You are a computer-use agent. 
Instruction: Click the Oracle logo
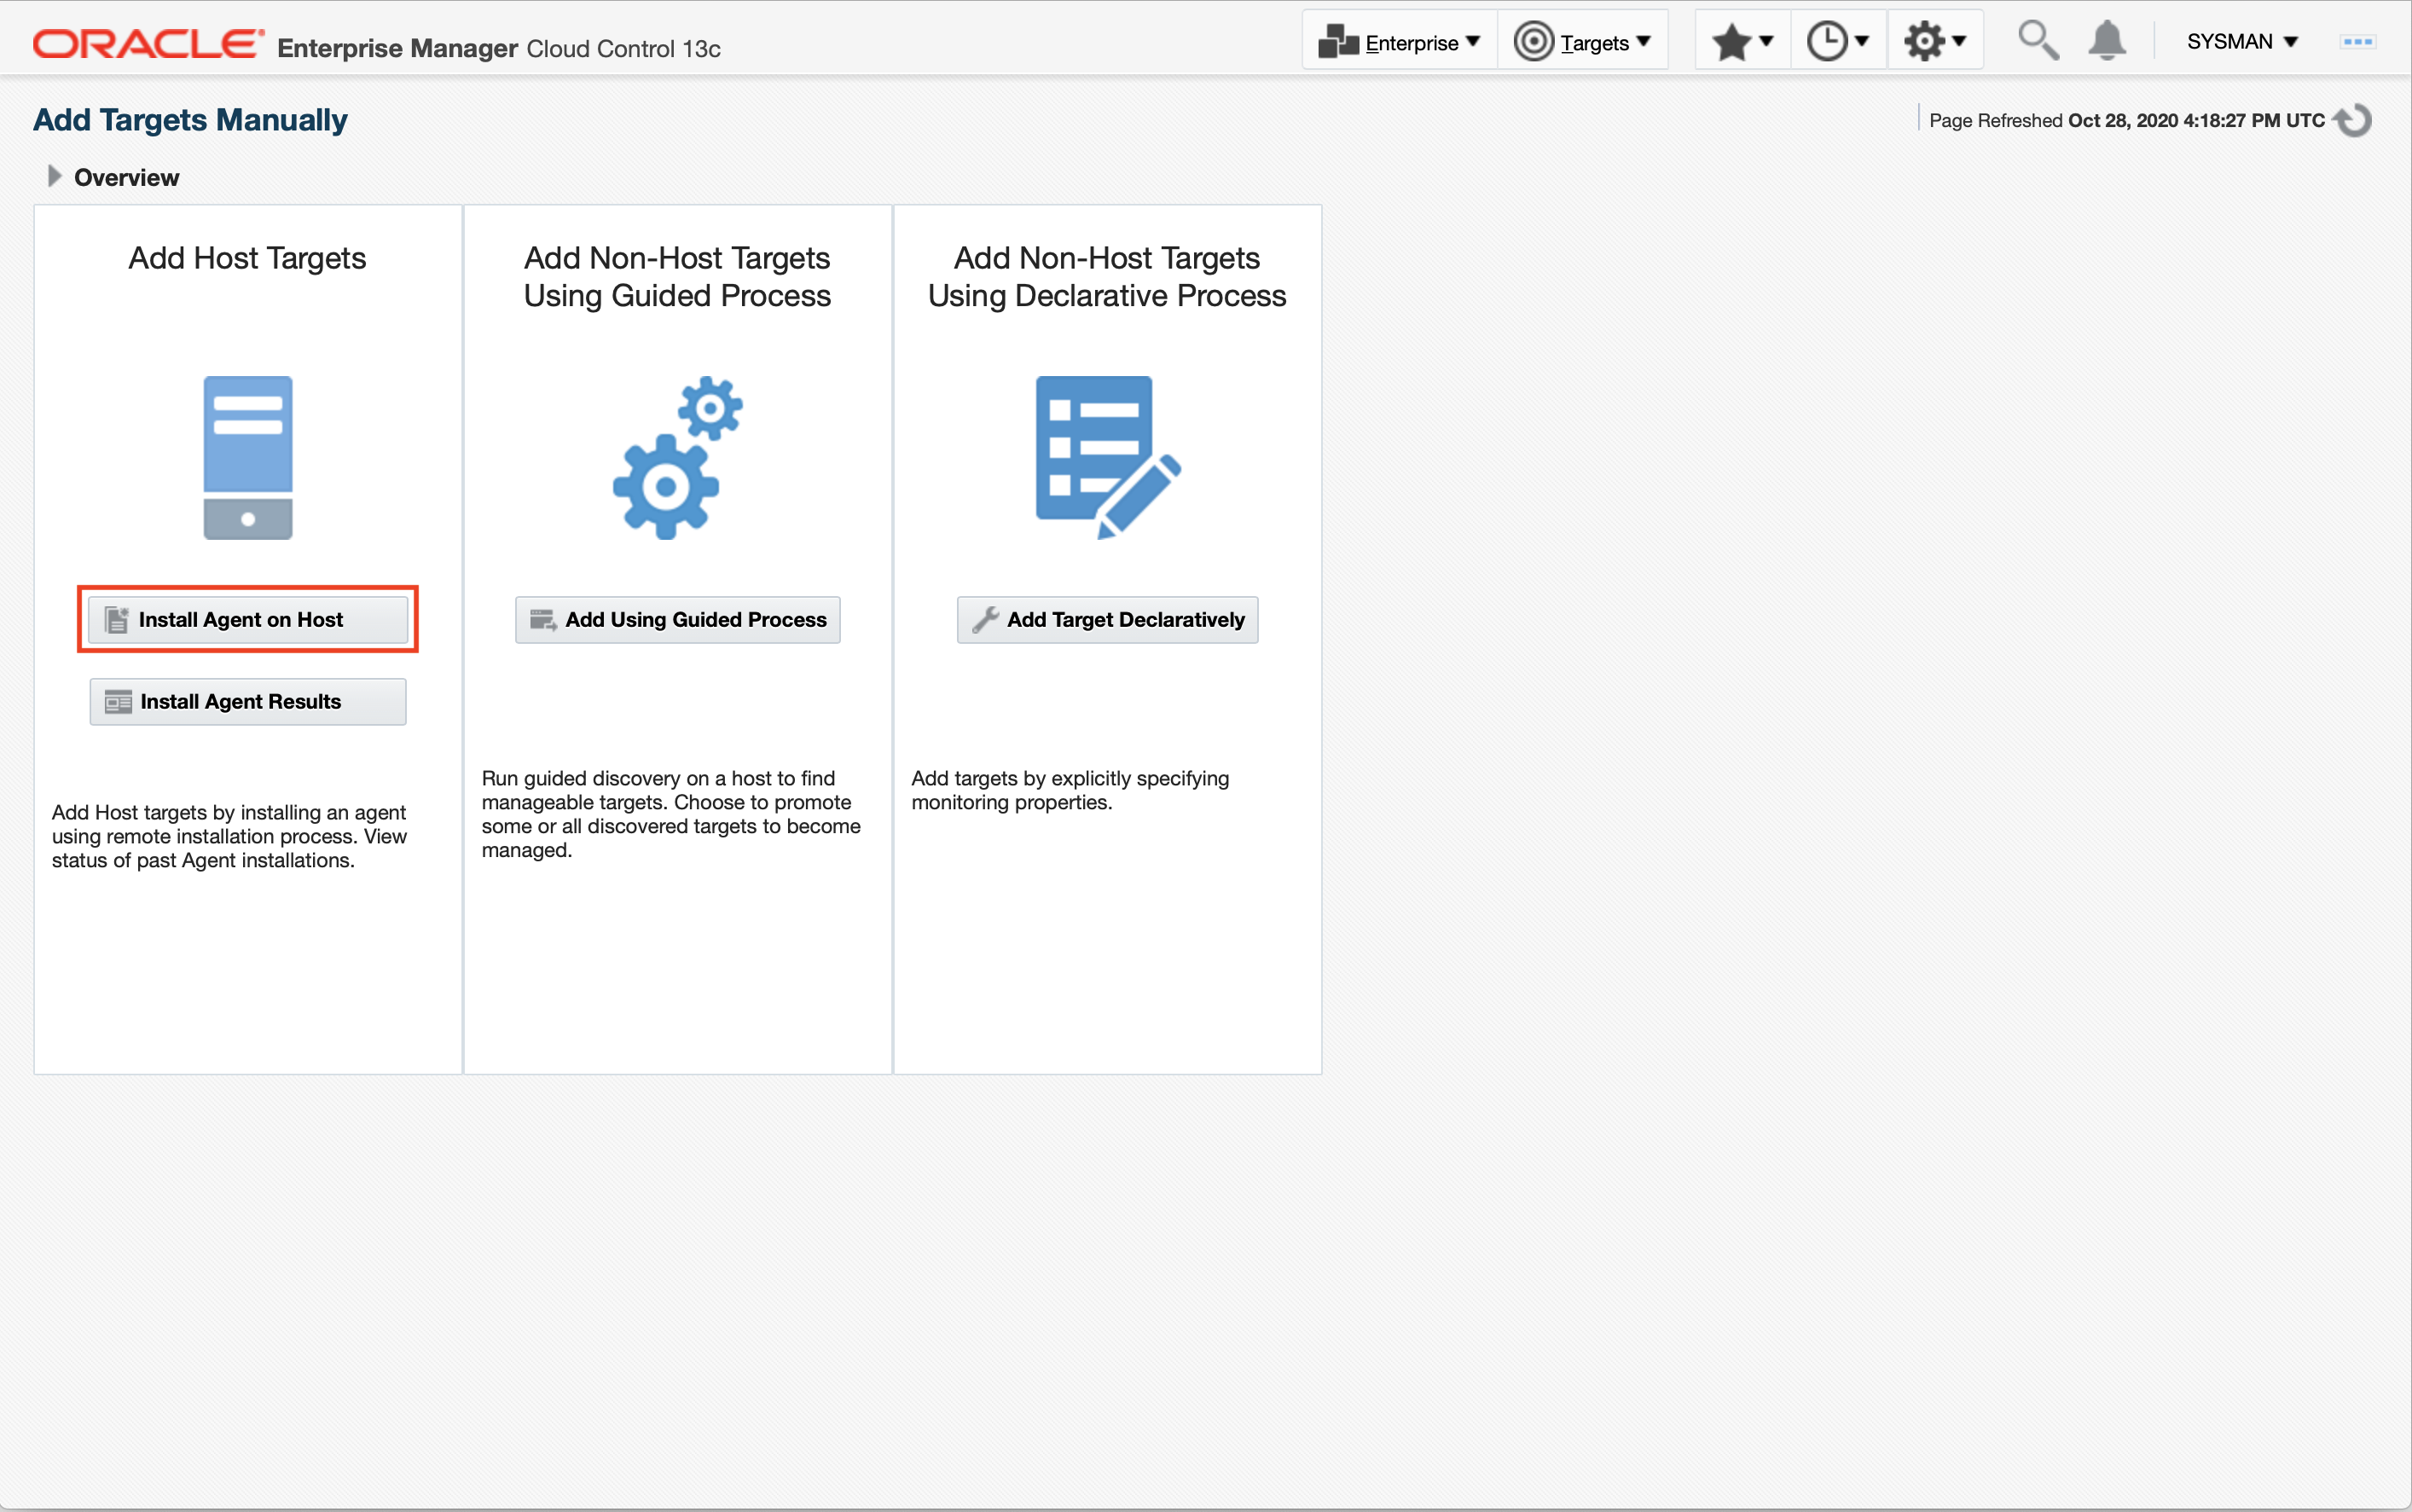148,44
